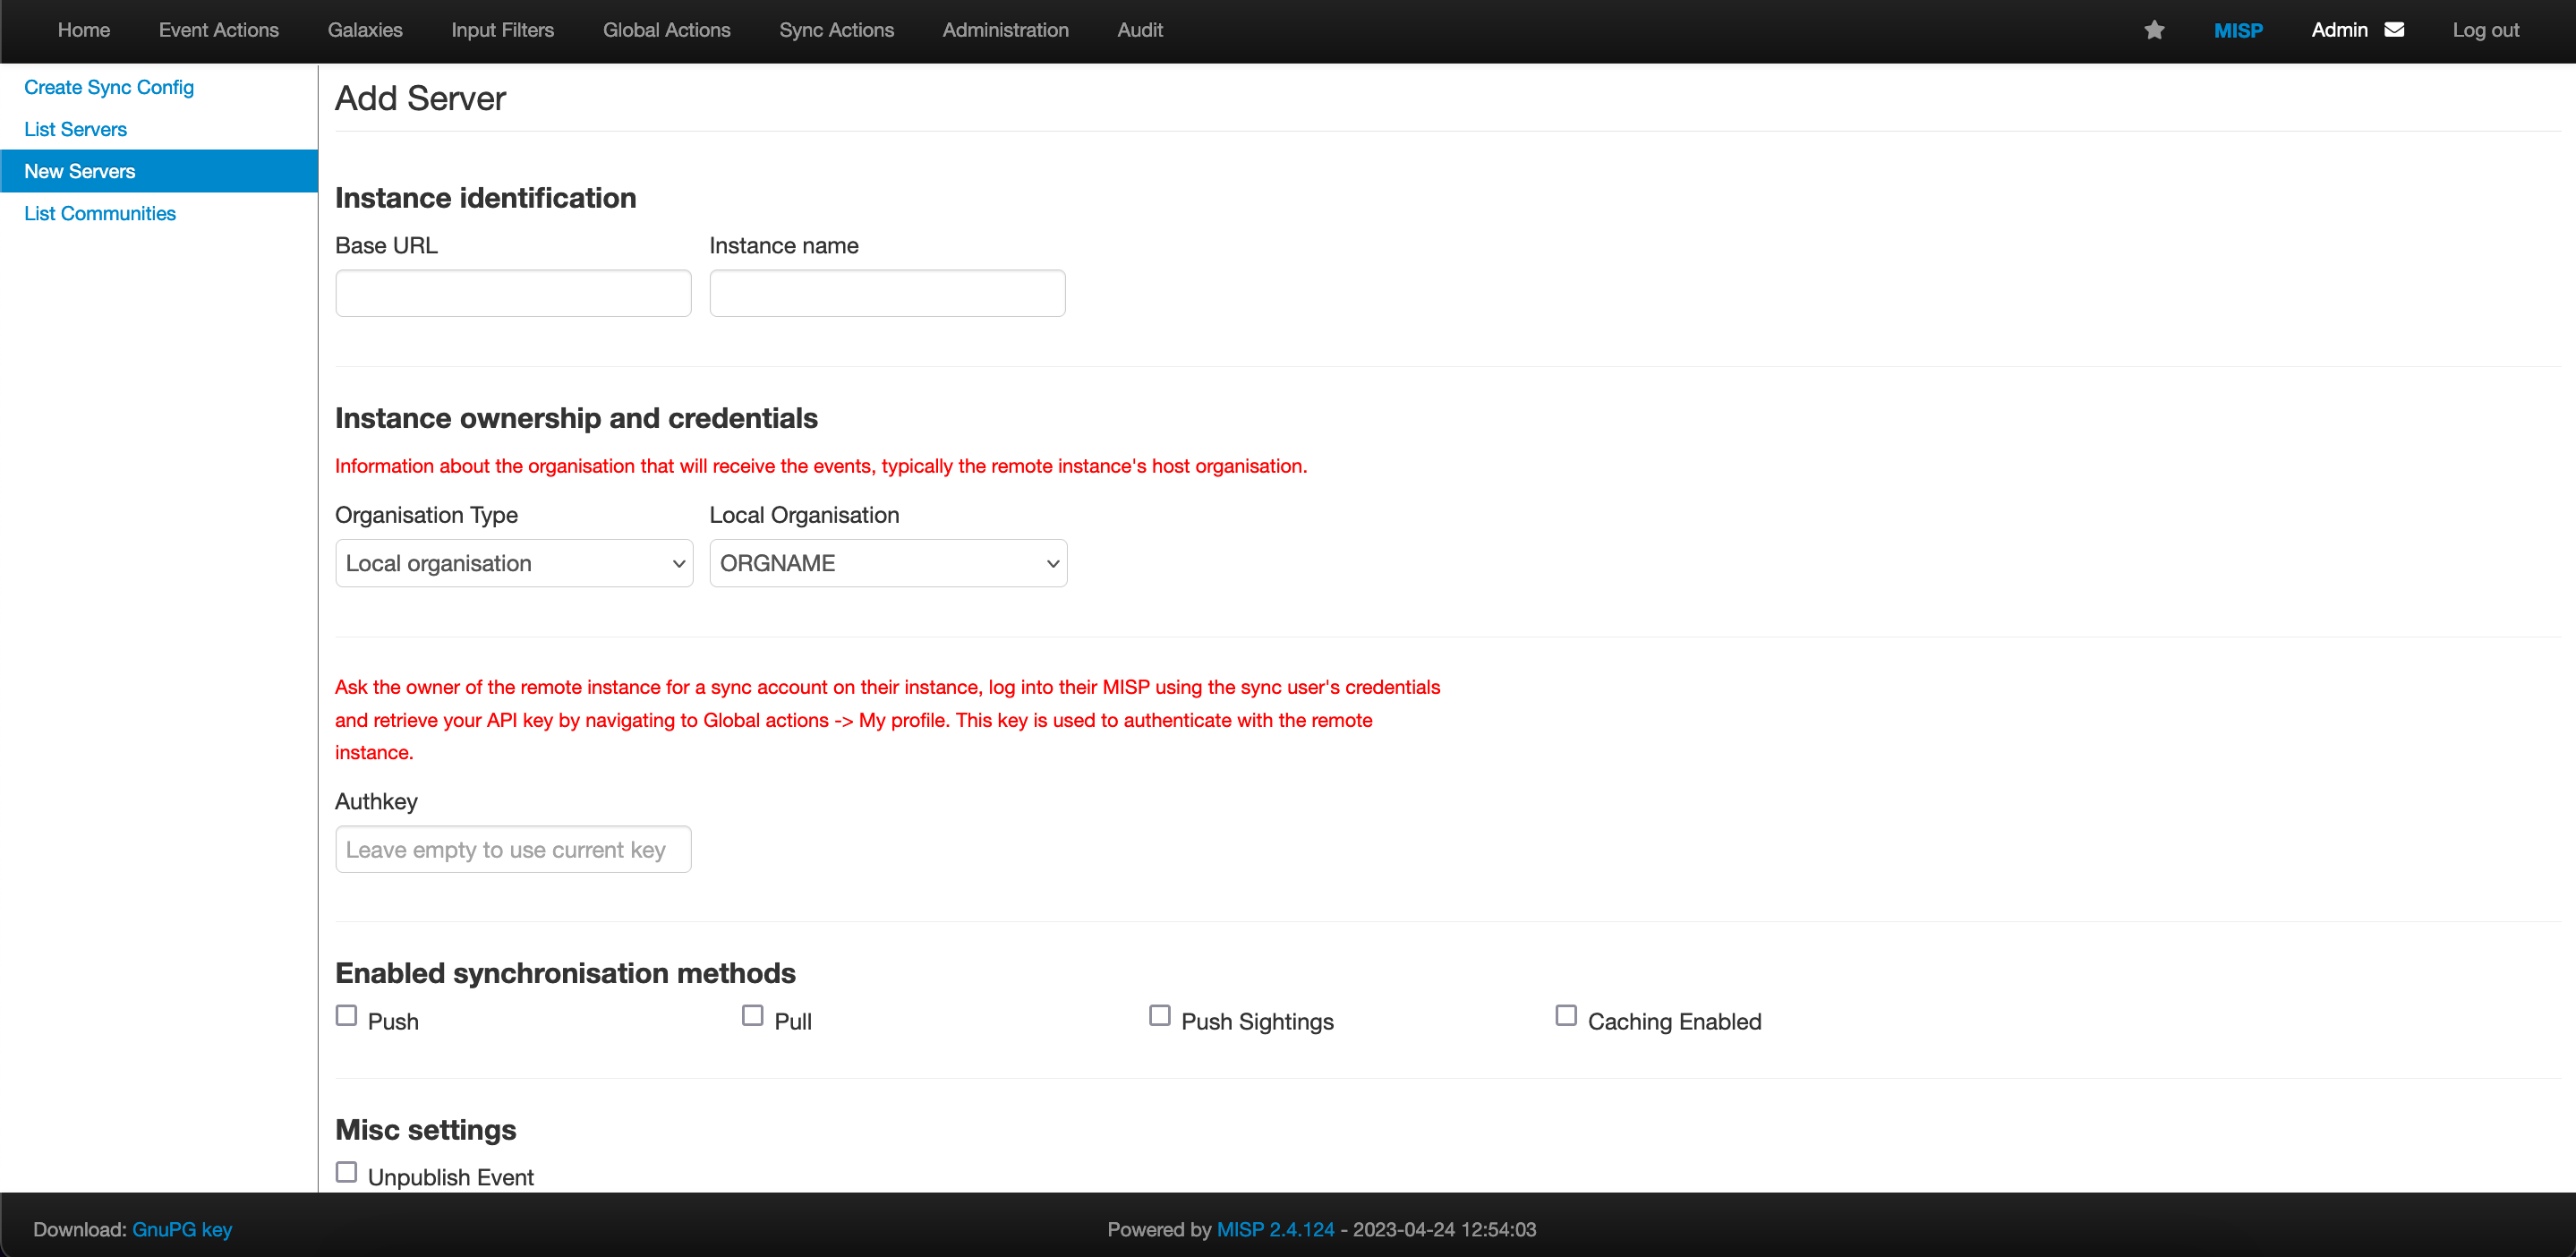Viewport: 2576px width, 1257px height.
Task: Enable the Push checkbox
Action: [x=346, y=1015]
